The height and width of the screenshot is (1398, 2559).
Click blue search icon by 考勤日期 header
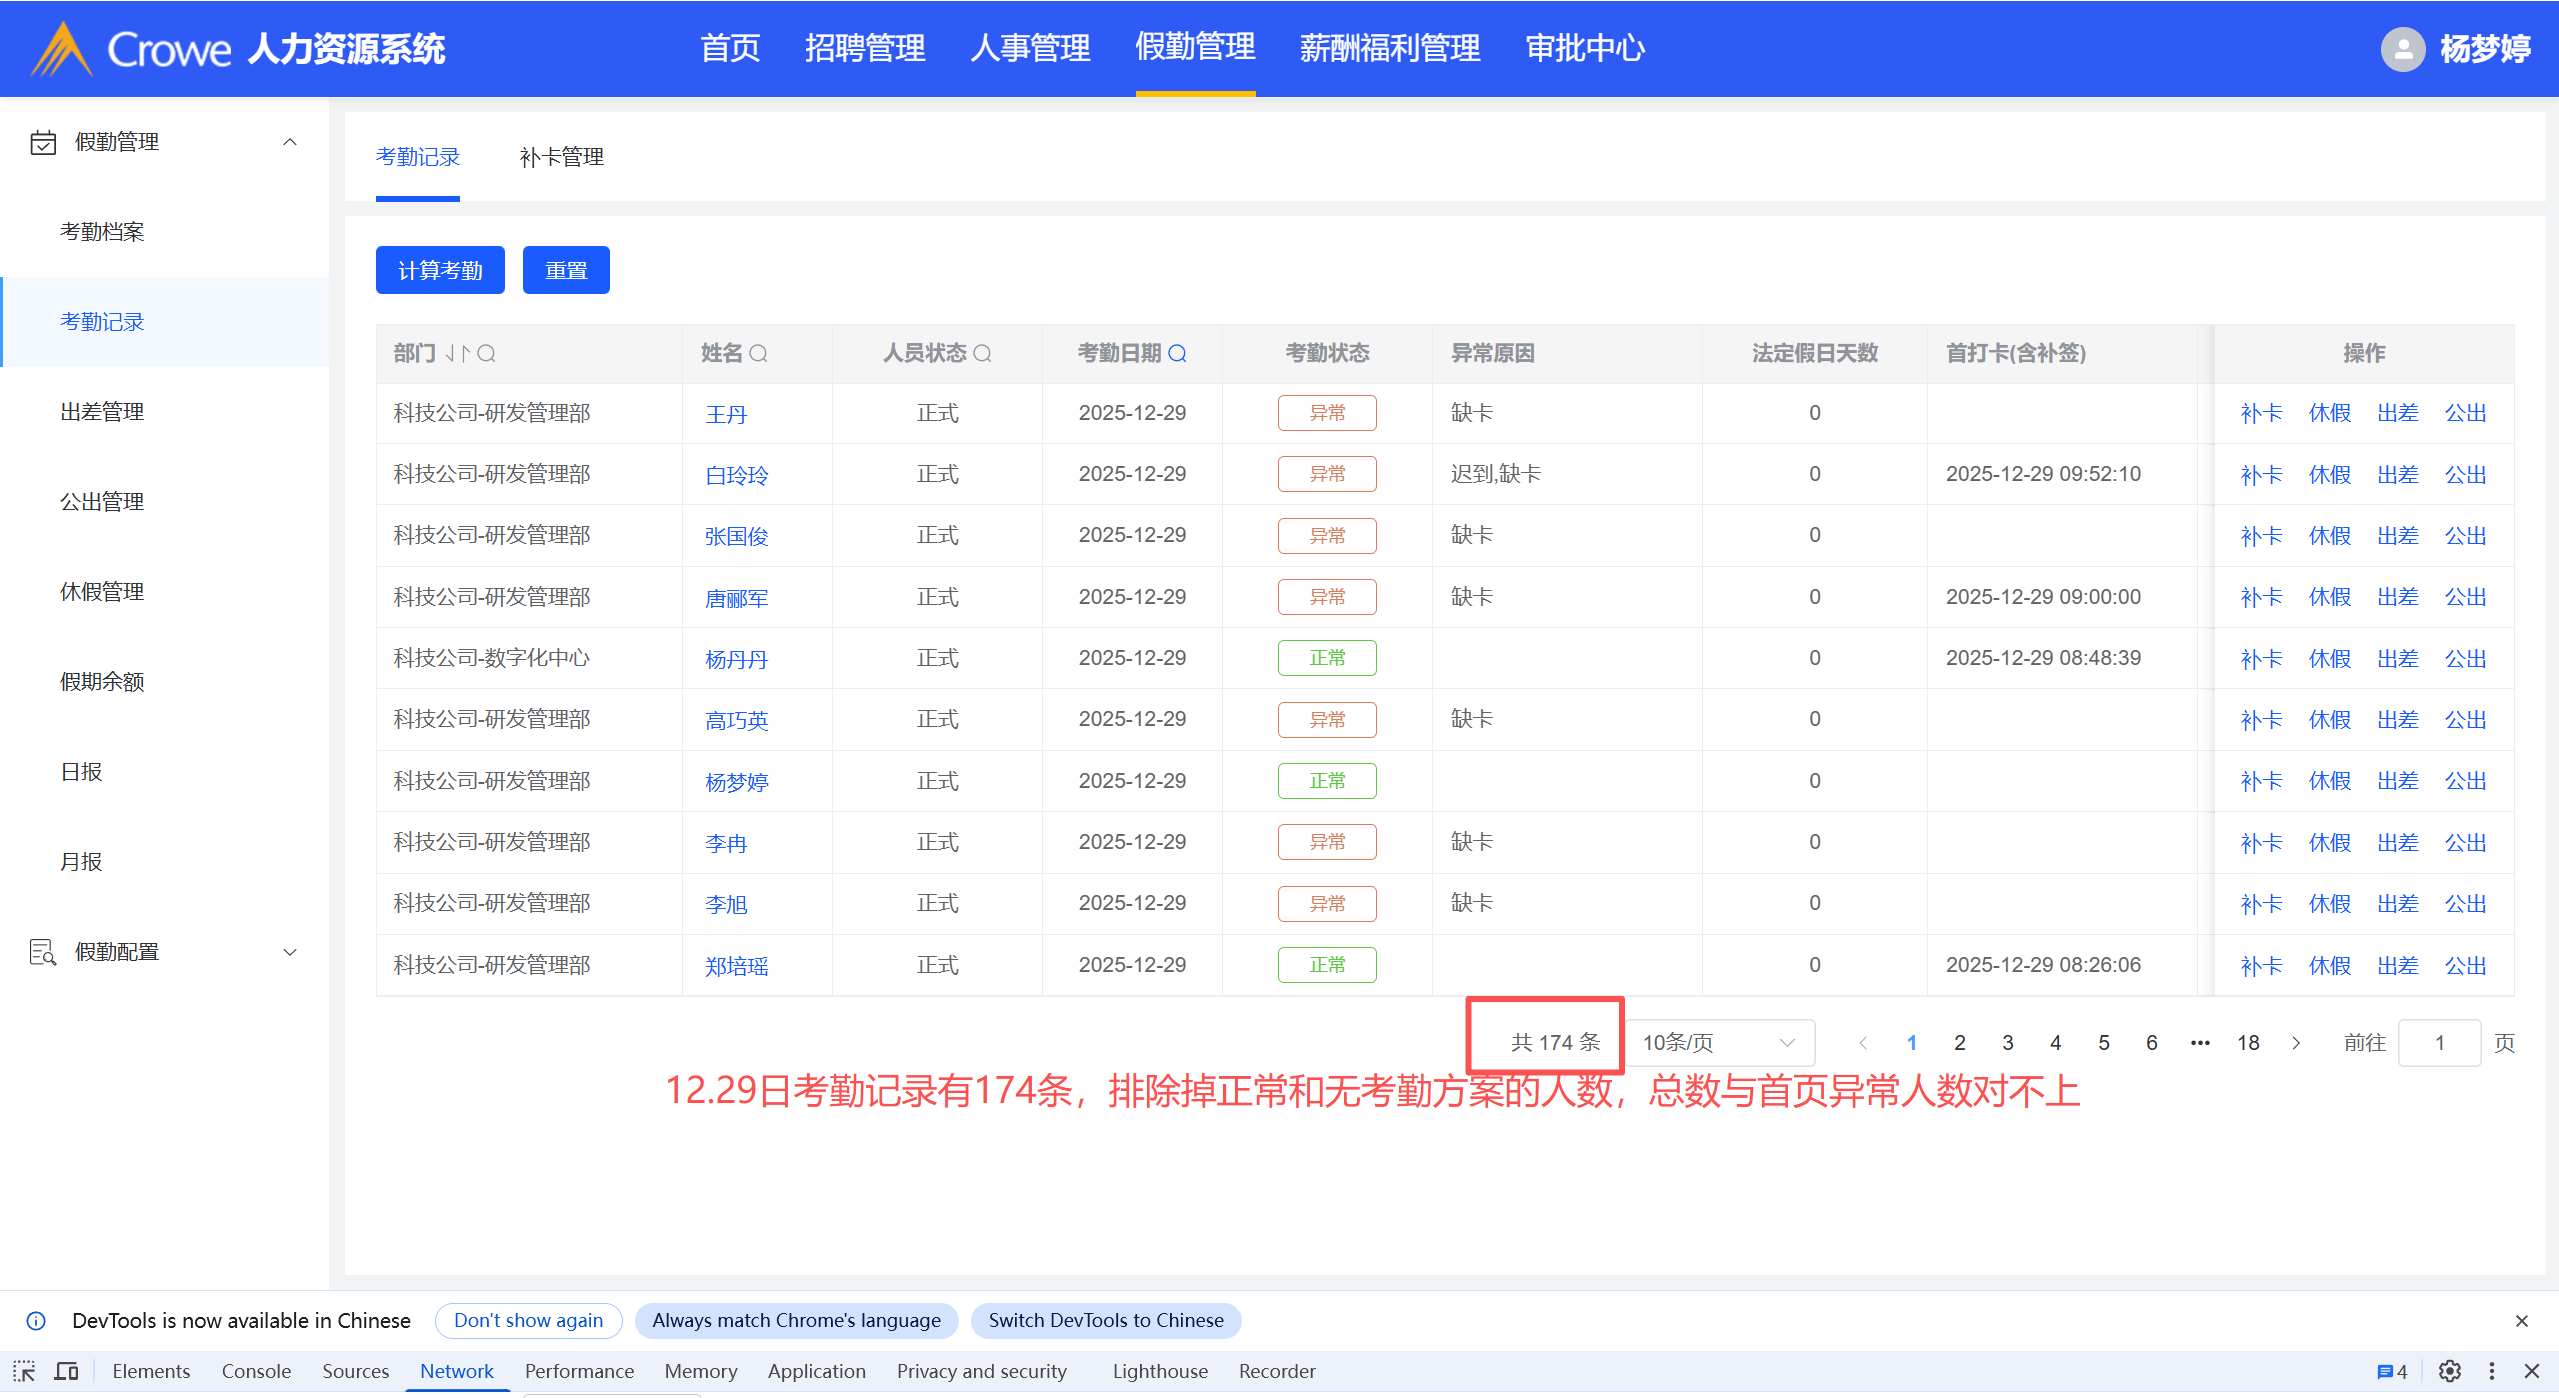[1178, 353]
